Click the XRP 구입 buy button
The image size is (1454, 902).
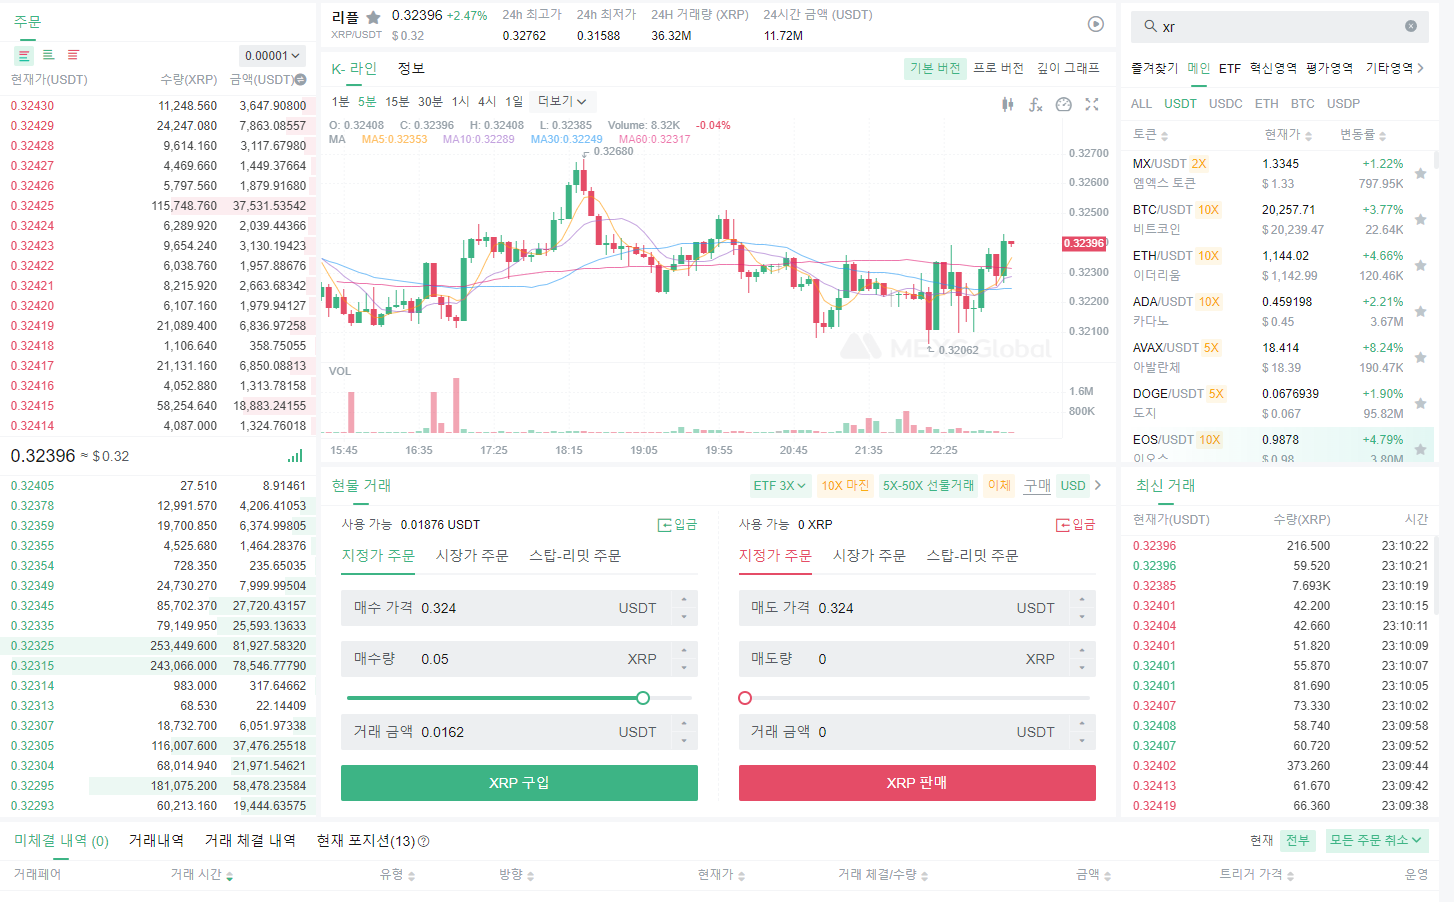[519, 783]
